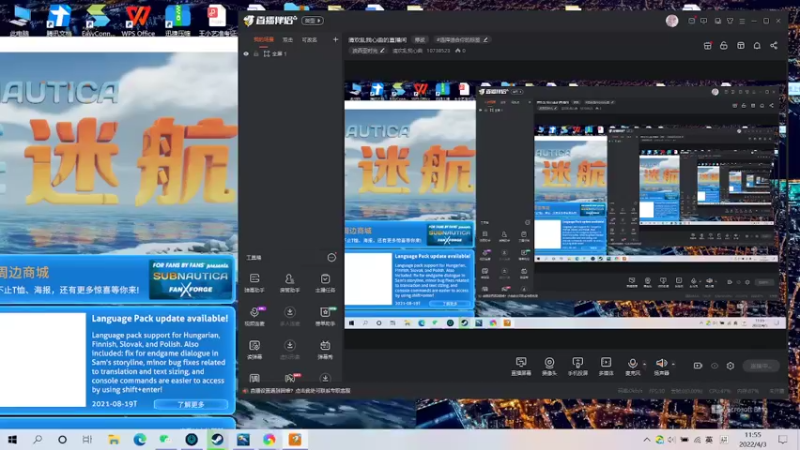The image size is (800, 450).
Task: Click learn-more button under Language Pack news
Action: tap(191, 404)
